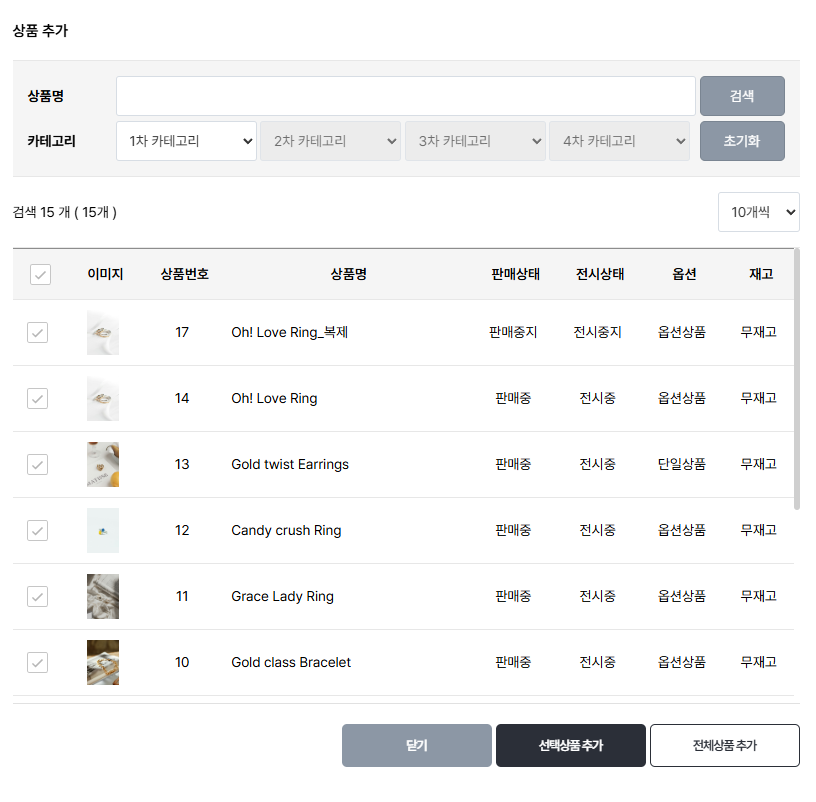Click the 선택상품 추가 button
This screenshot has height=802, width=816.
point(570,746)
